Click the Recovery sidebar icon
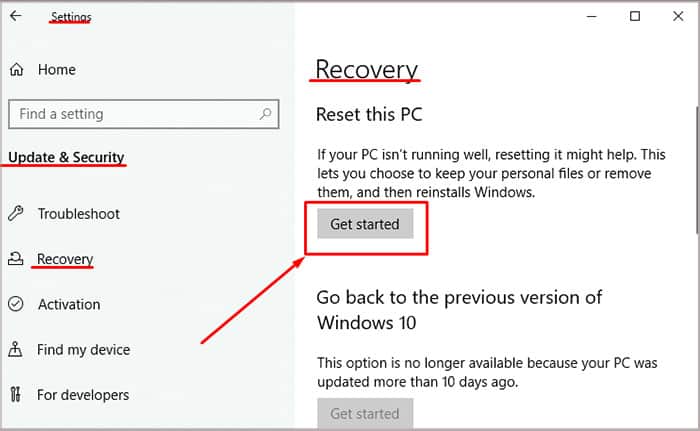The image size is (700, 431). [16, 260]
